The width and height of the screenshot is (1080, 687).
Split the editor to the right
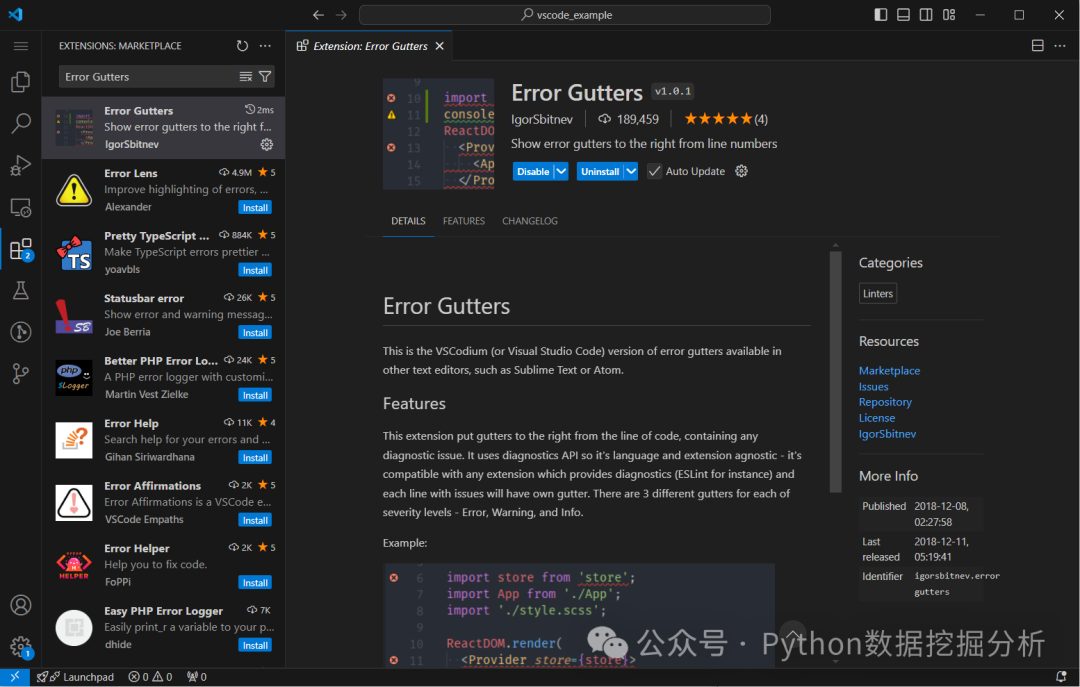tap(1037, 46)
